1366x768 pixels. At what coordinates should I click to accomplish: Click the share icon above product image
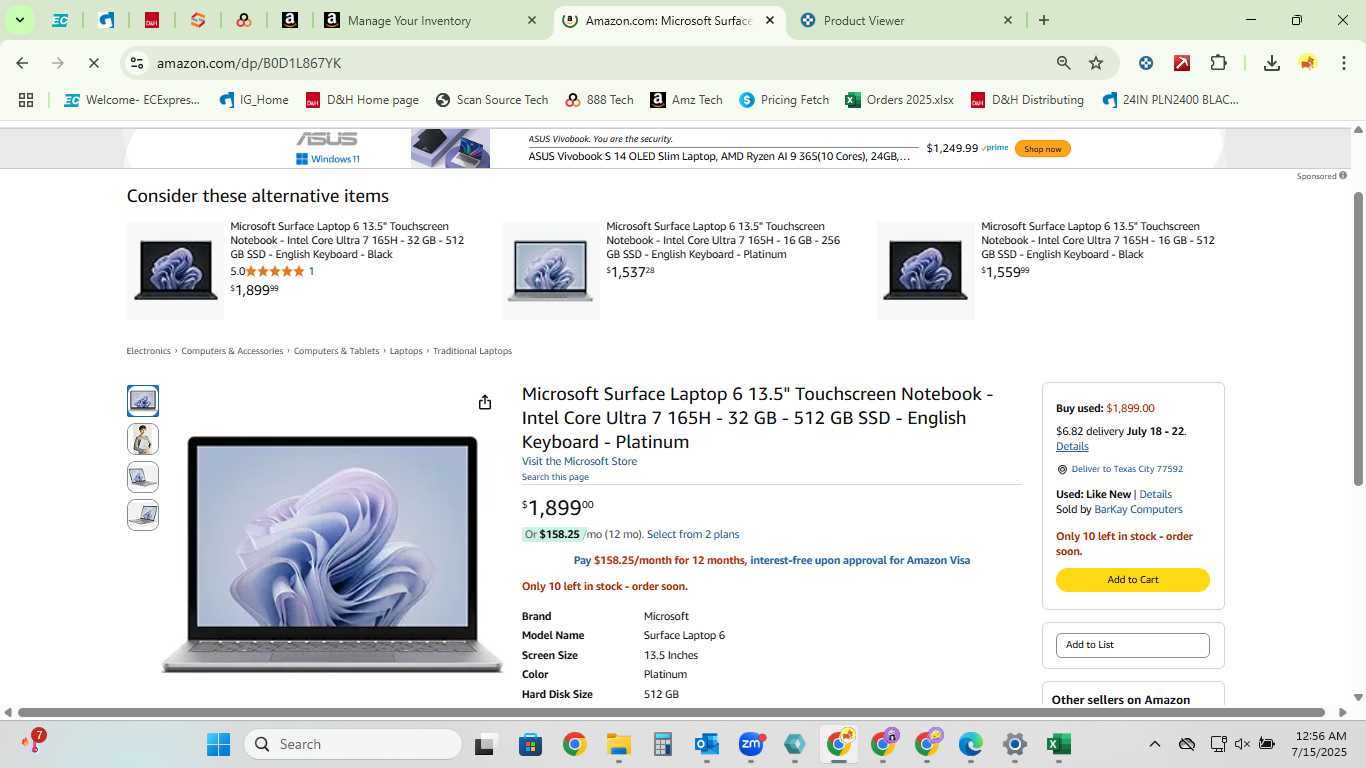485,402
